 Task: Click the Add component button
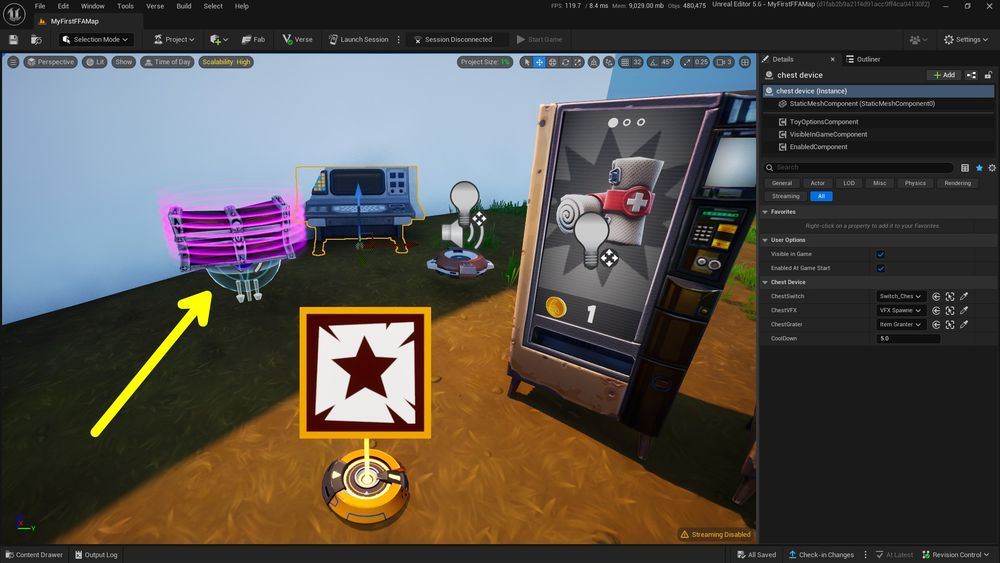pos(944,75)
